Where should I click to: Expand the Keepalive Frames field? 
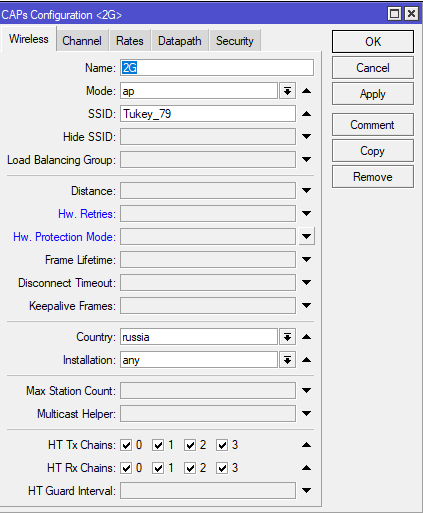(x=306, y=305)
